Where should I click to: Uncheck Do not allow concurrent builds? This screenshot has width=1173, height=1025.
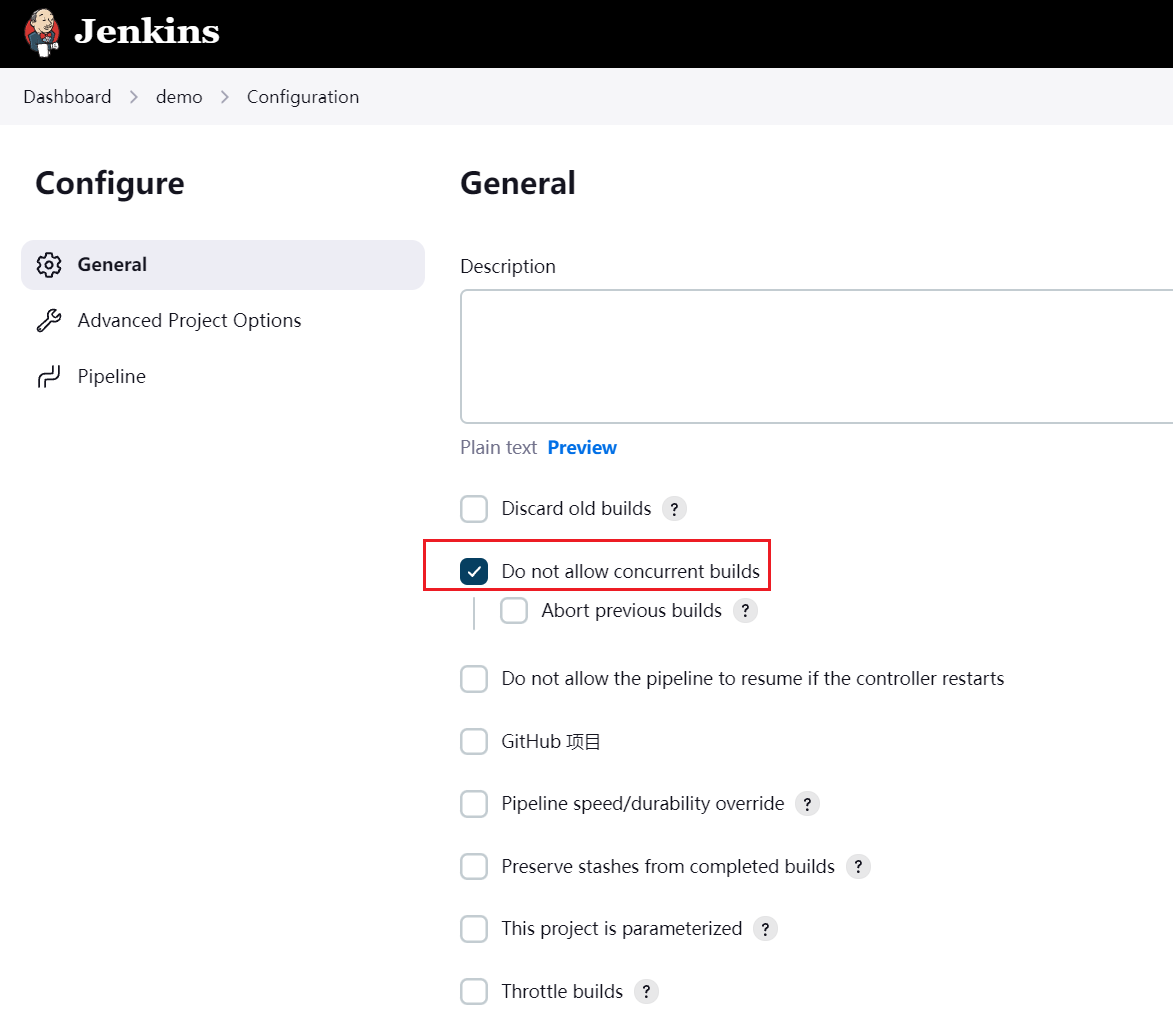(474, 572)
